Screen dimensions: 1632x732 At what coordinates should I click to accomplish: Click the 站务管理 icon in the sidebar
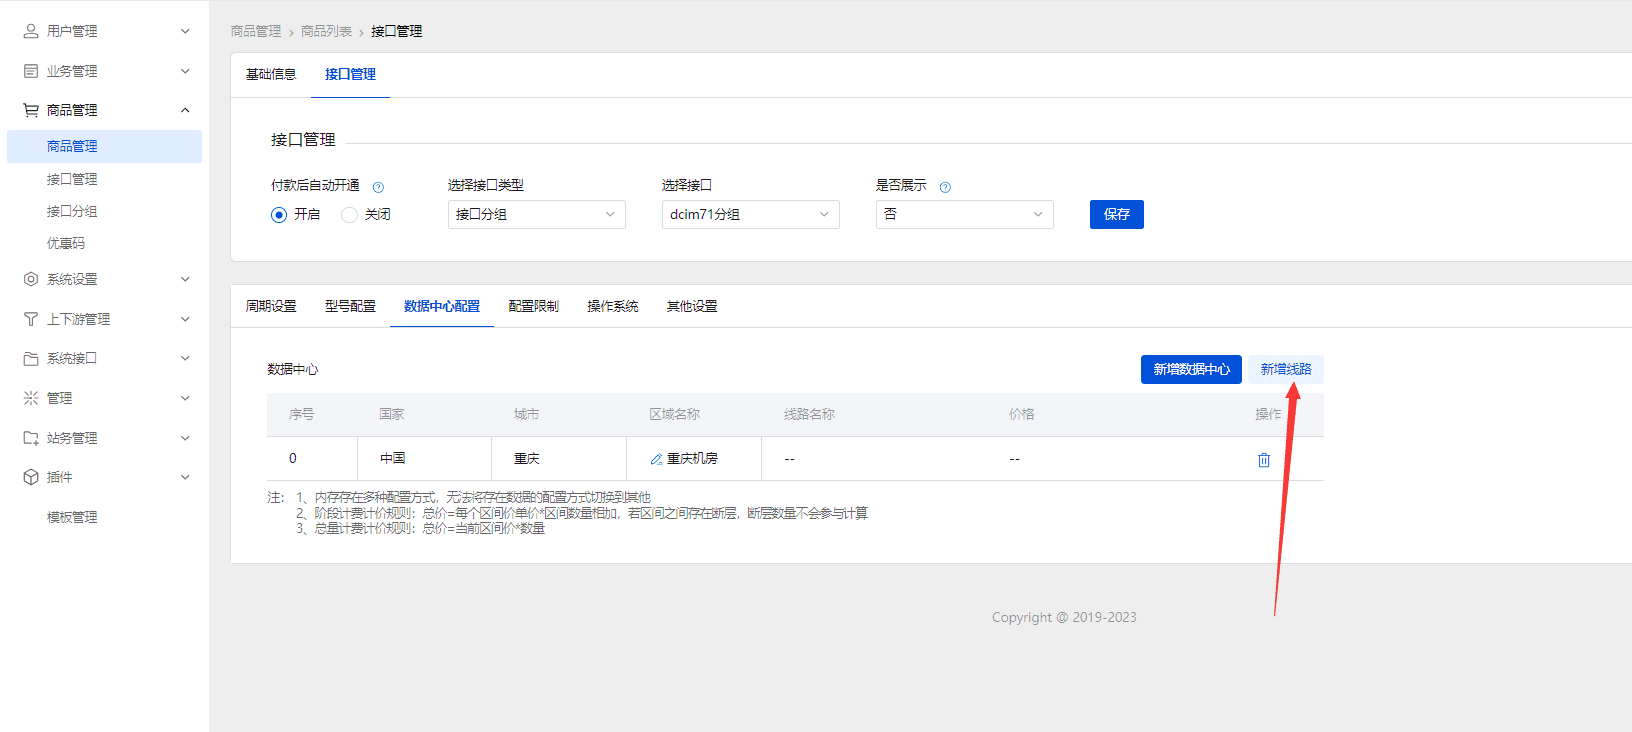[x=31, y=438]
